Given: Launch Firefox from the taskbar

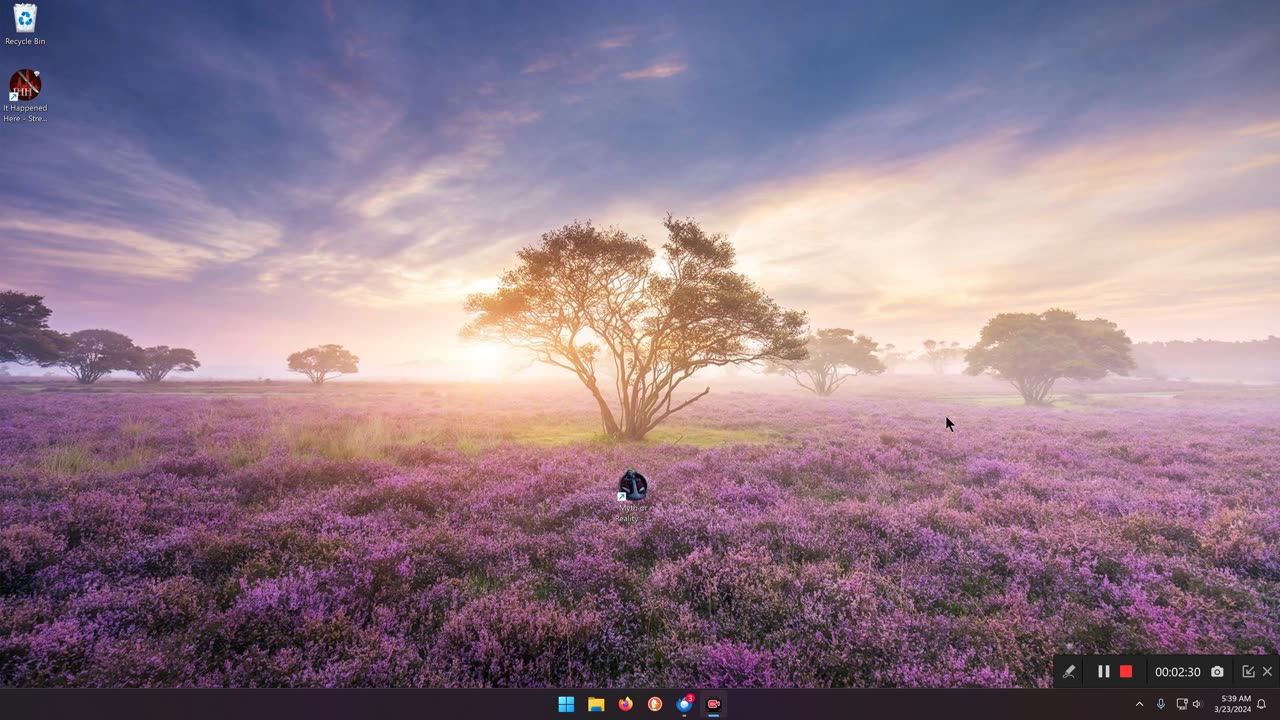Looking at the screenshot, I should tap(625, 704).
